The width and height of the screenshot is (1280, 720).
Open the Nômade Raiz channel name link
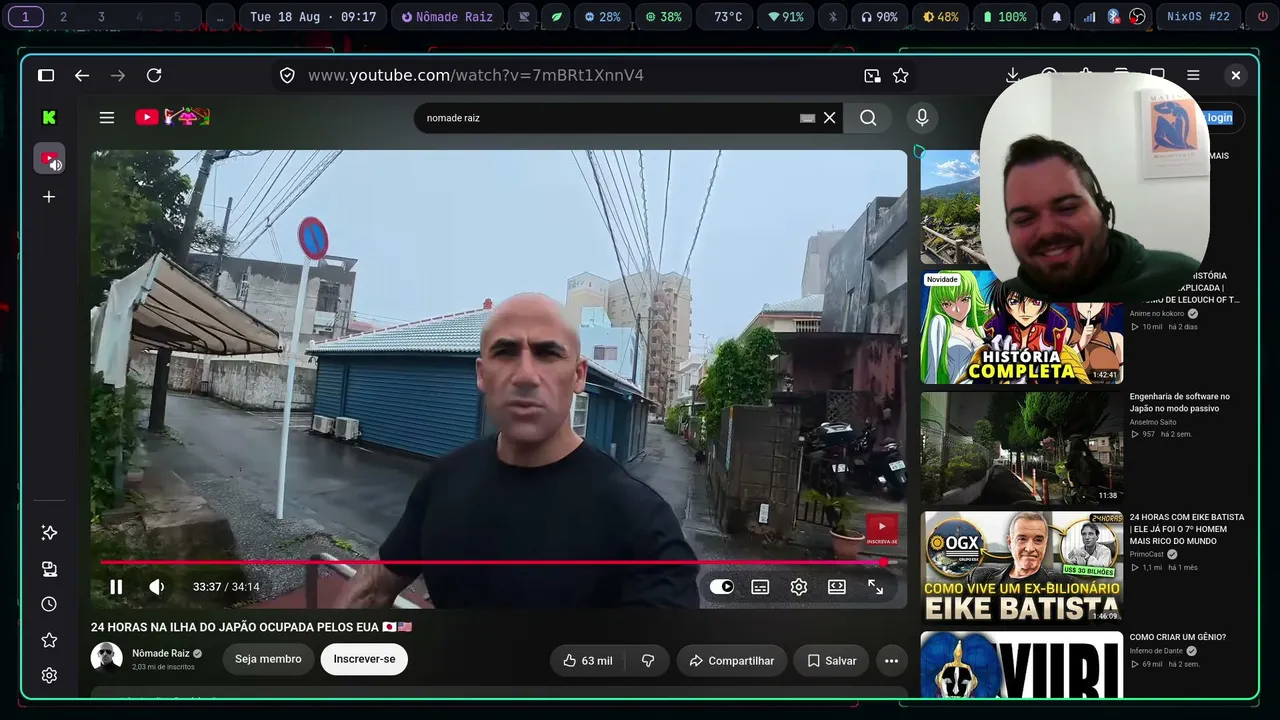[161, 653]
